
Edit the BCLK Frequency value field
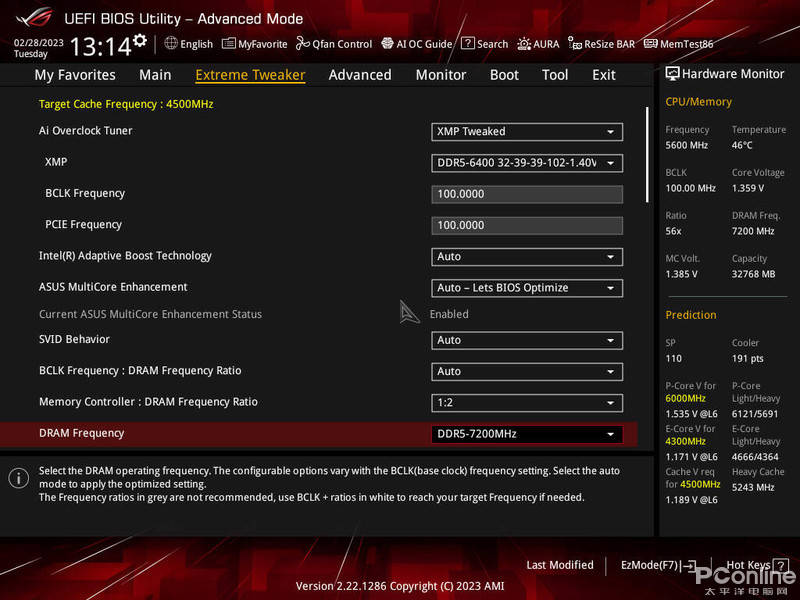527,193
